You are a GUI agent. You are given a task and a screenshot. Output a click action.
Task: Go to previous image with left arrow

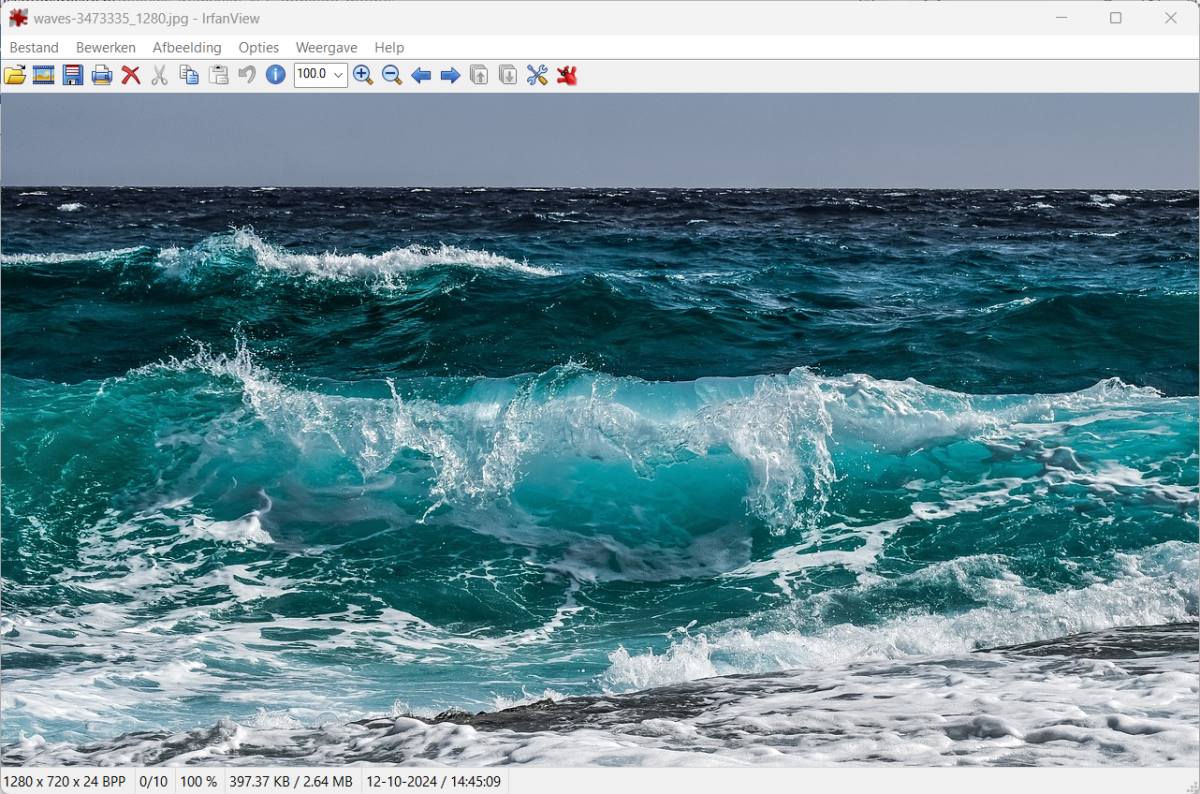pos(421,75)
